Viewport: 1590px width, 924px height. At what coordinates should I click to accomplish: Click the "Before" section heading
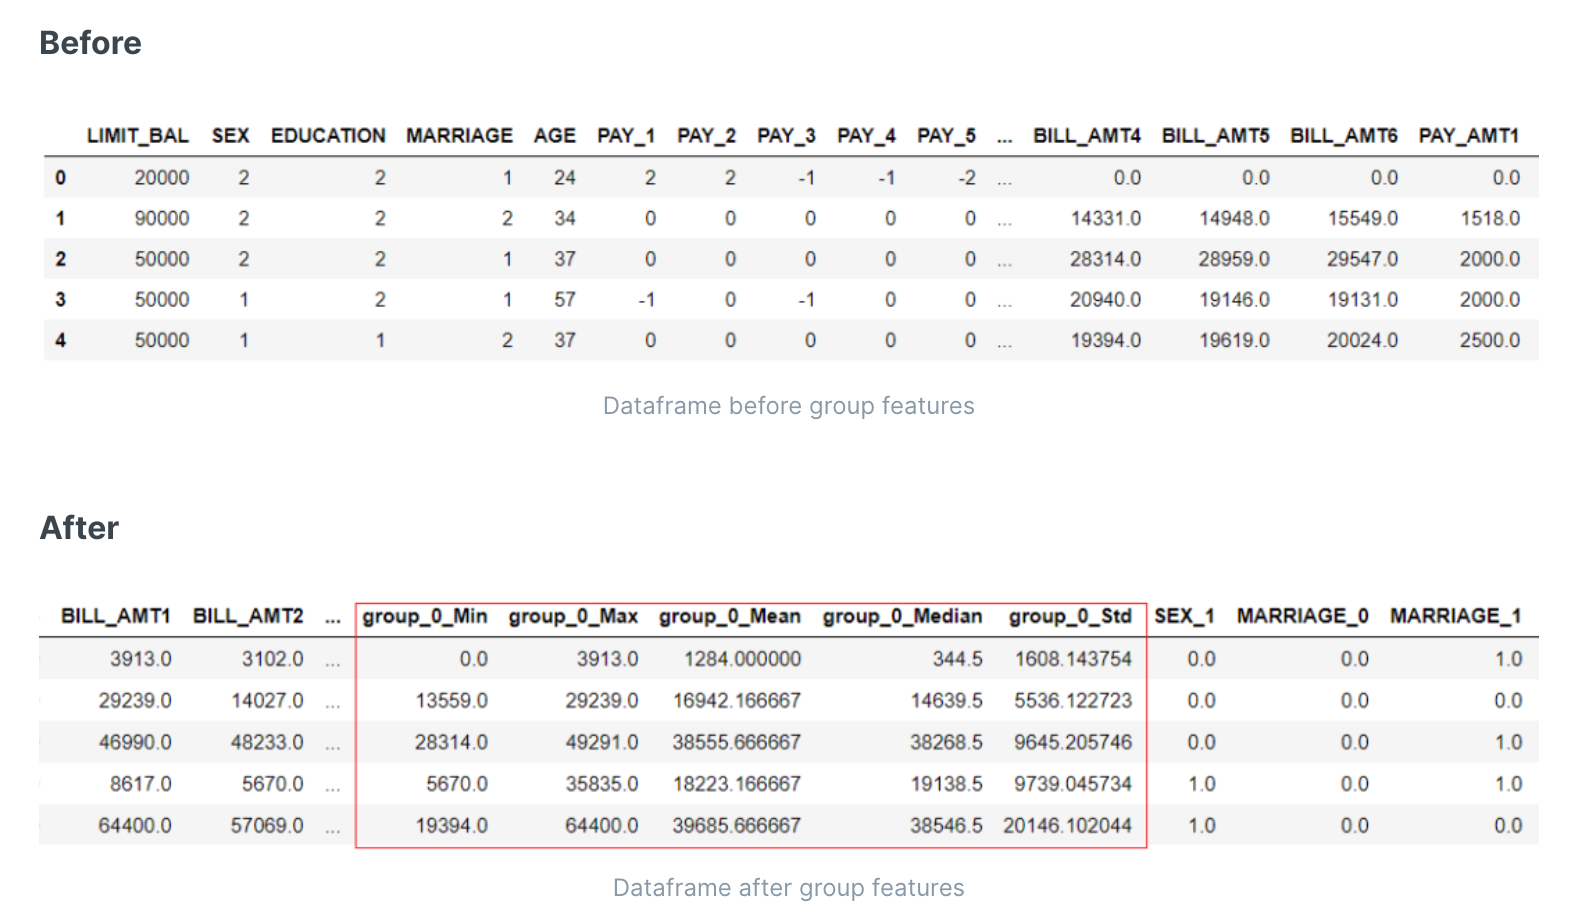pyautogui.click(x=90, y=43)
